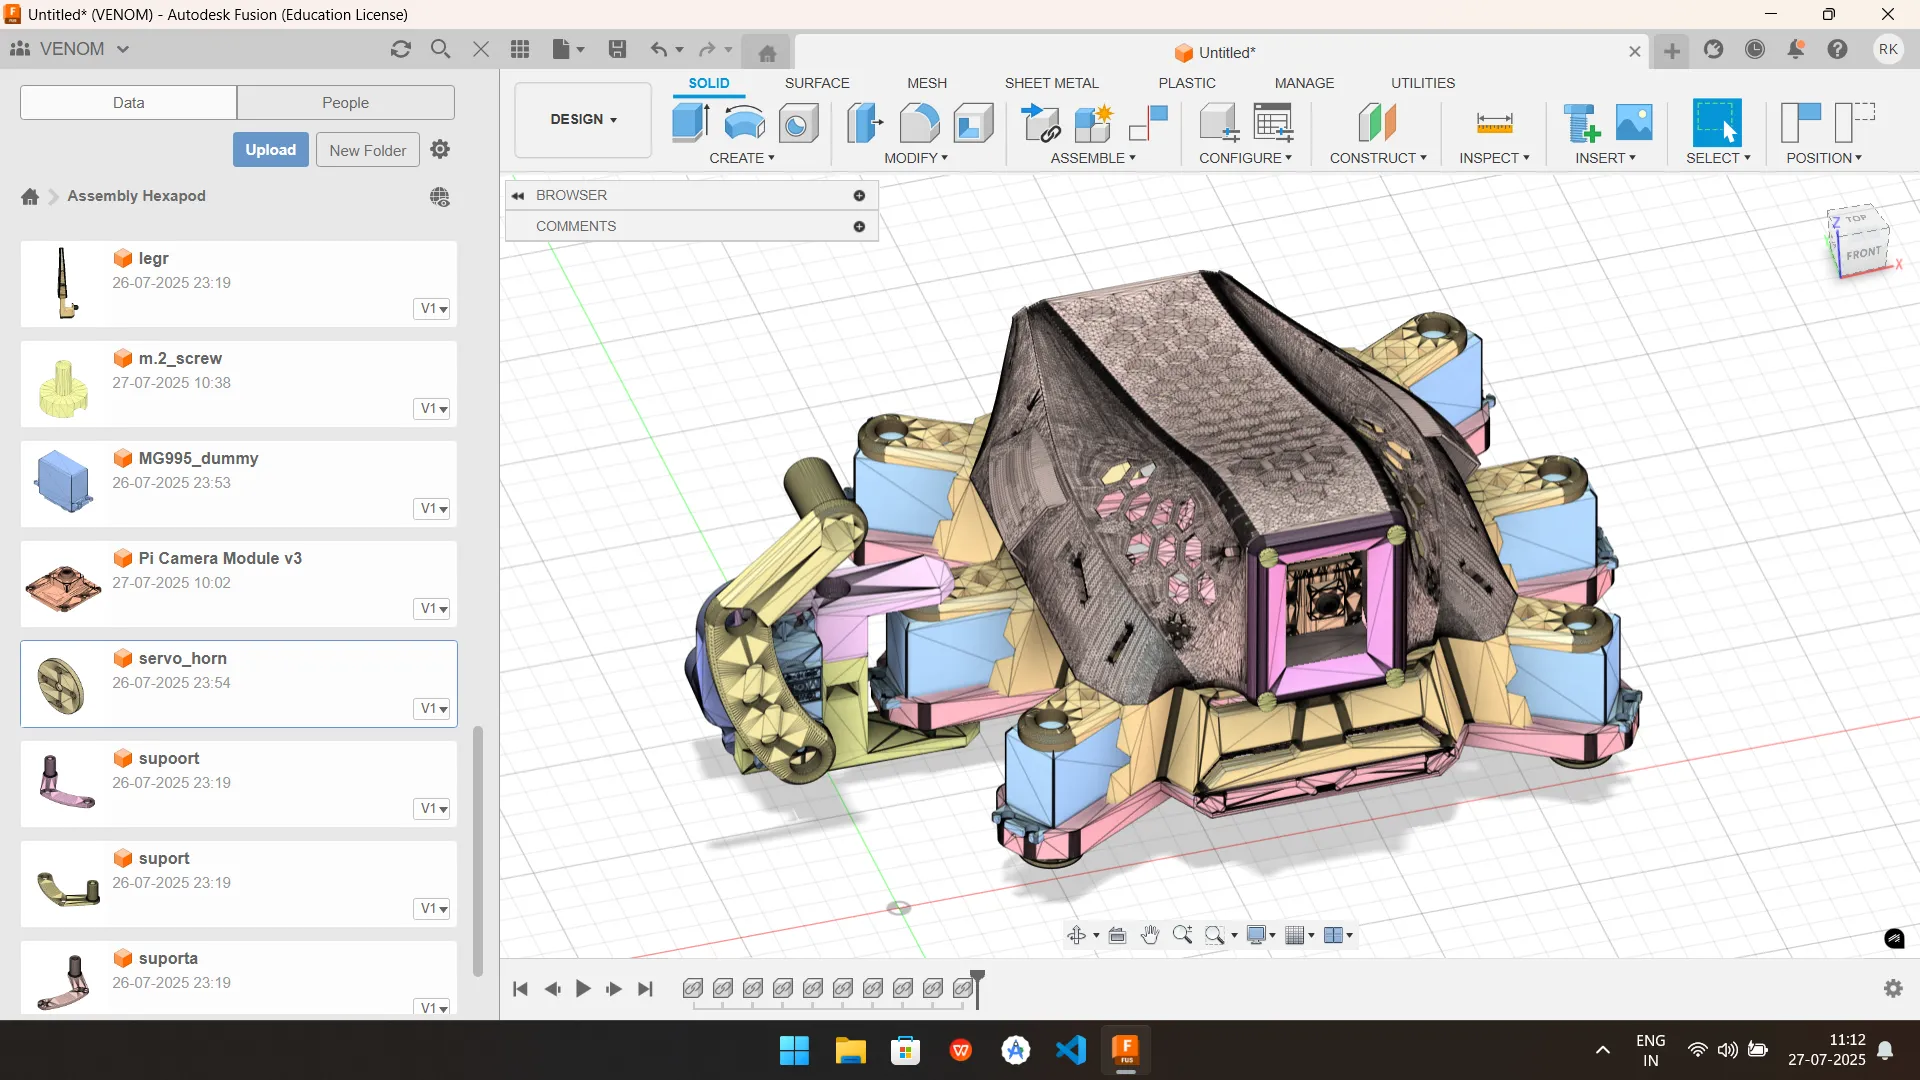This screenshot has width=1920, height=1080.
Task: Activate the Select tool icon
Action: point(1717,123)
